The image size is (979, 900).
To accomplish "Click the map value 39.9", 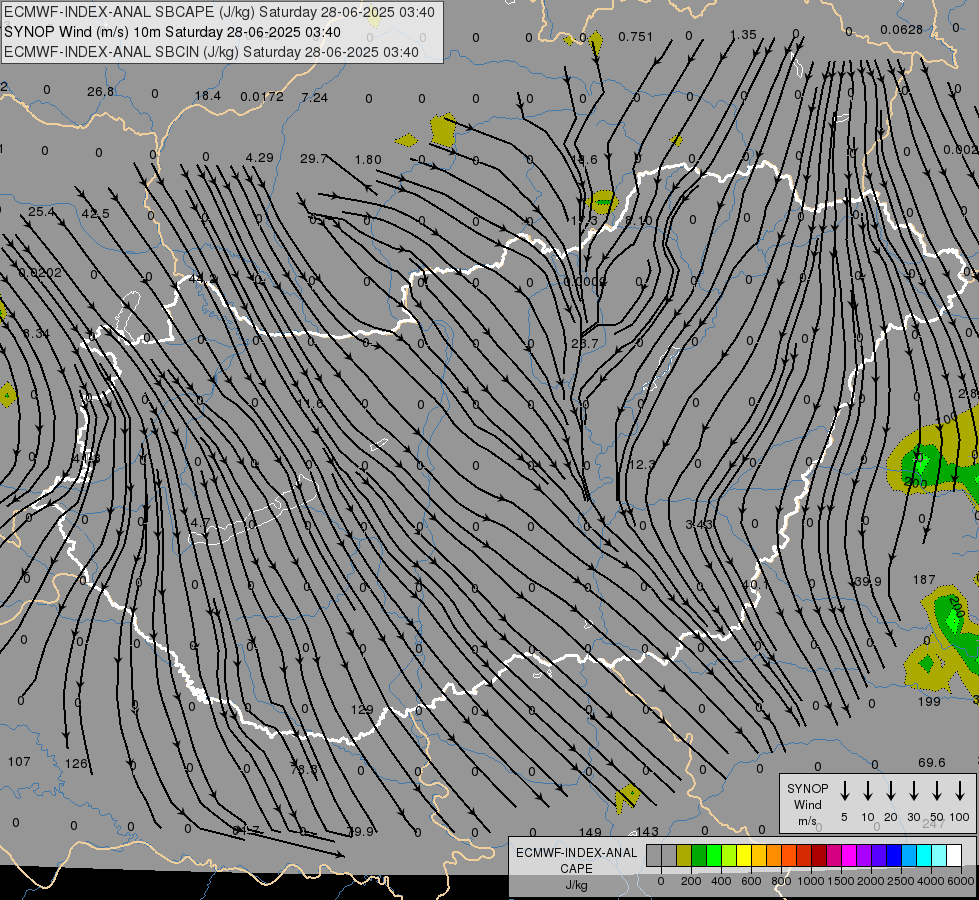I will pyautogui.click(x=868, y=581).
